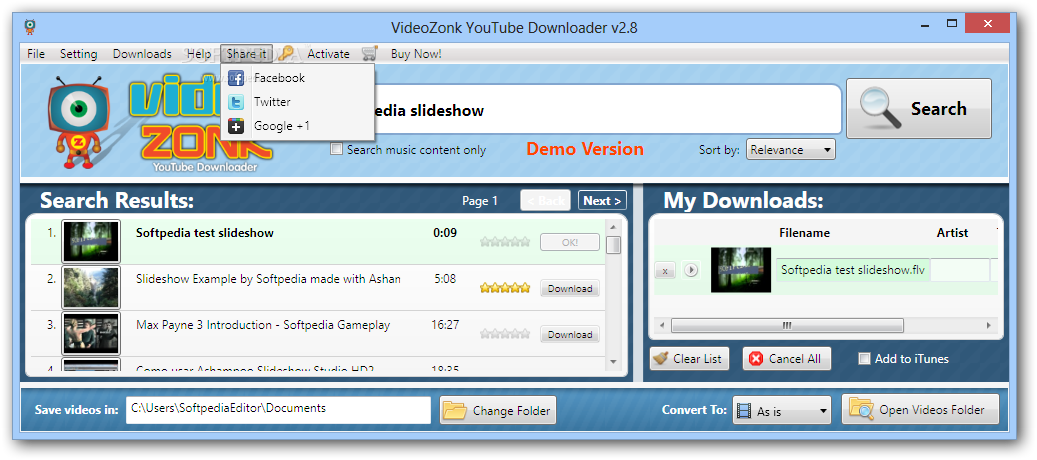
Task: Click the OK! button on first result
Action: pyautogui.click(x=570, y=242)
